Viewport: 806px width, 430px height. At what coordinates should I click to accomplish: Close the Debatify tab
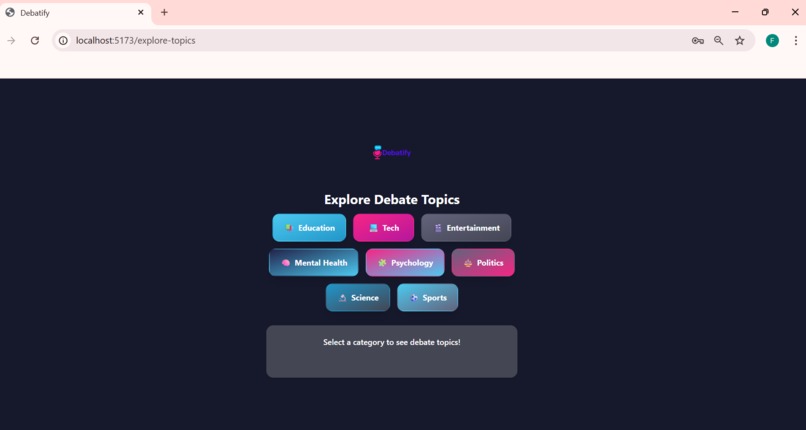(x=140, y=12)
